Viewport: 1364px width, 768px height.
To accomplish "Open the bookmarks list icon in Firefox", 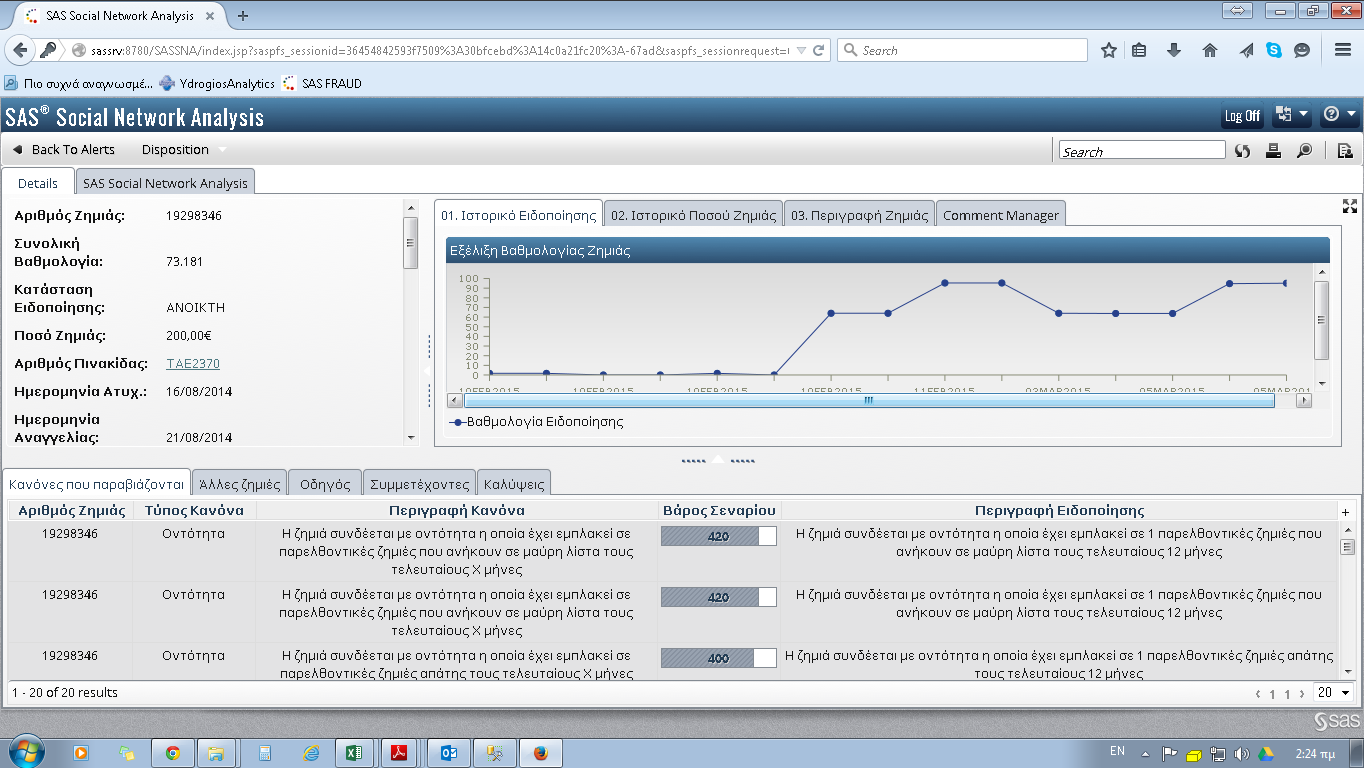I will (x=1139, y=50).
